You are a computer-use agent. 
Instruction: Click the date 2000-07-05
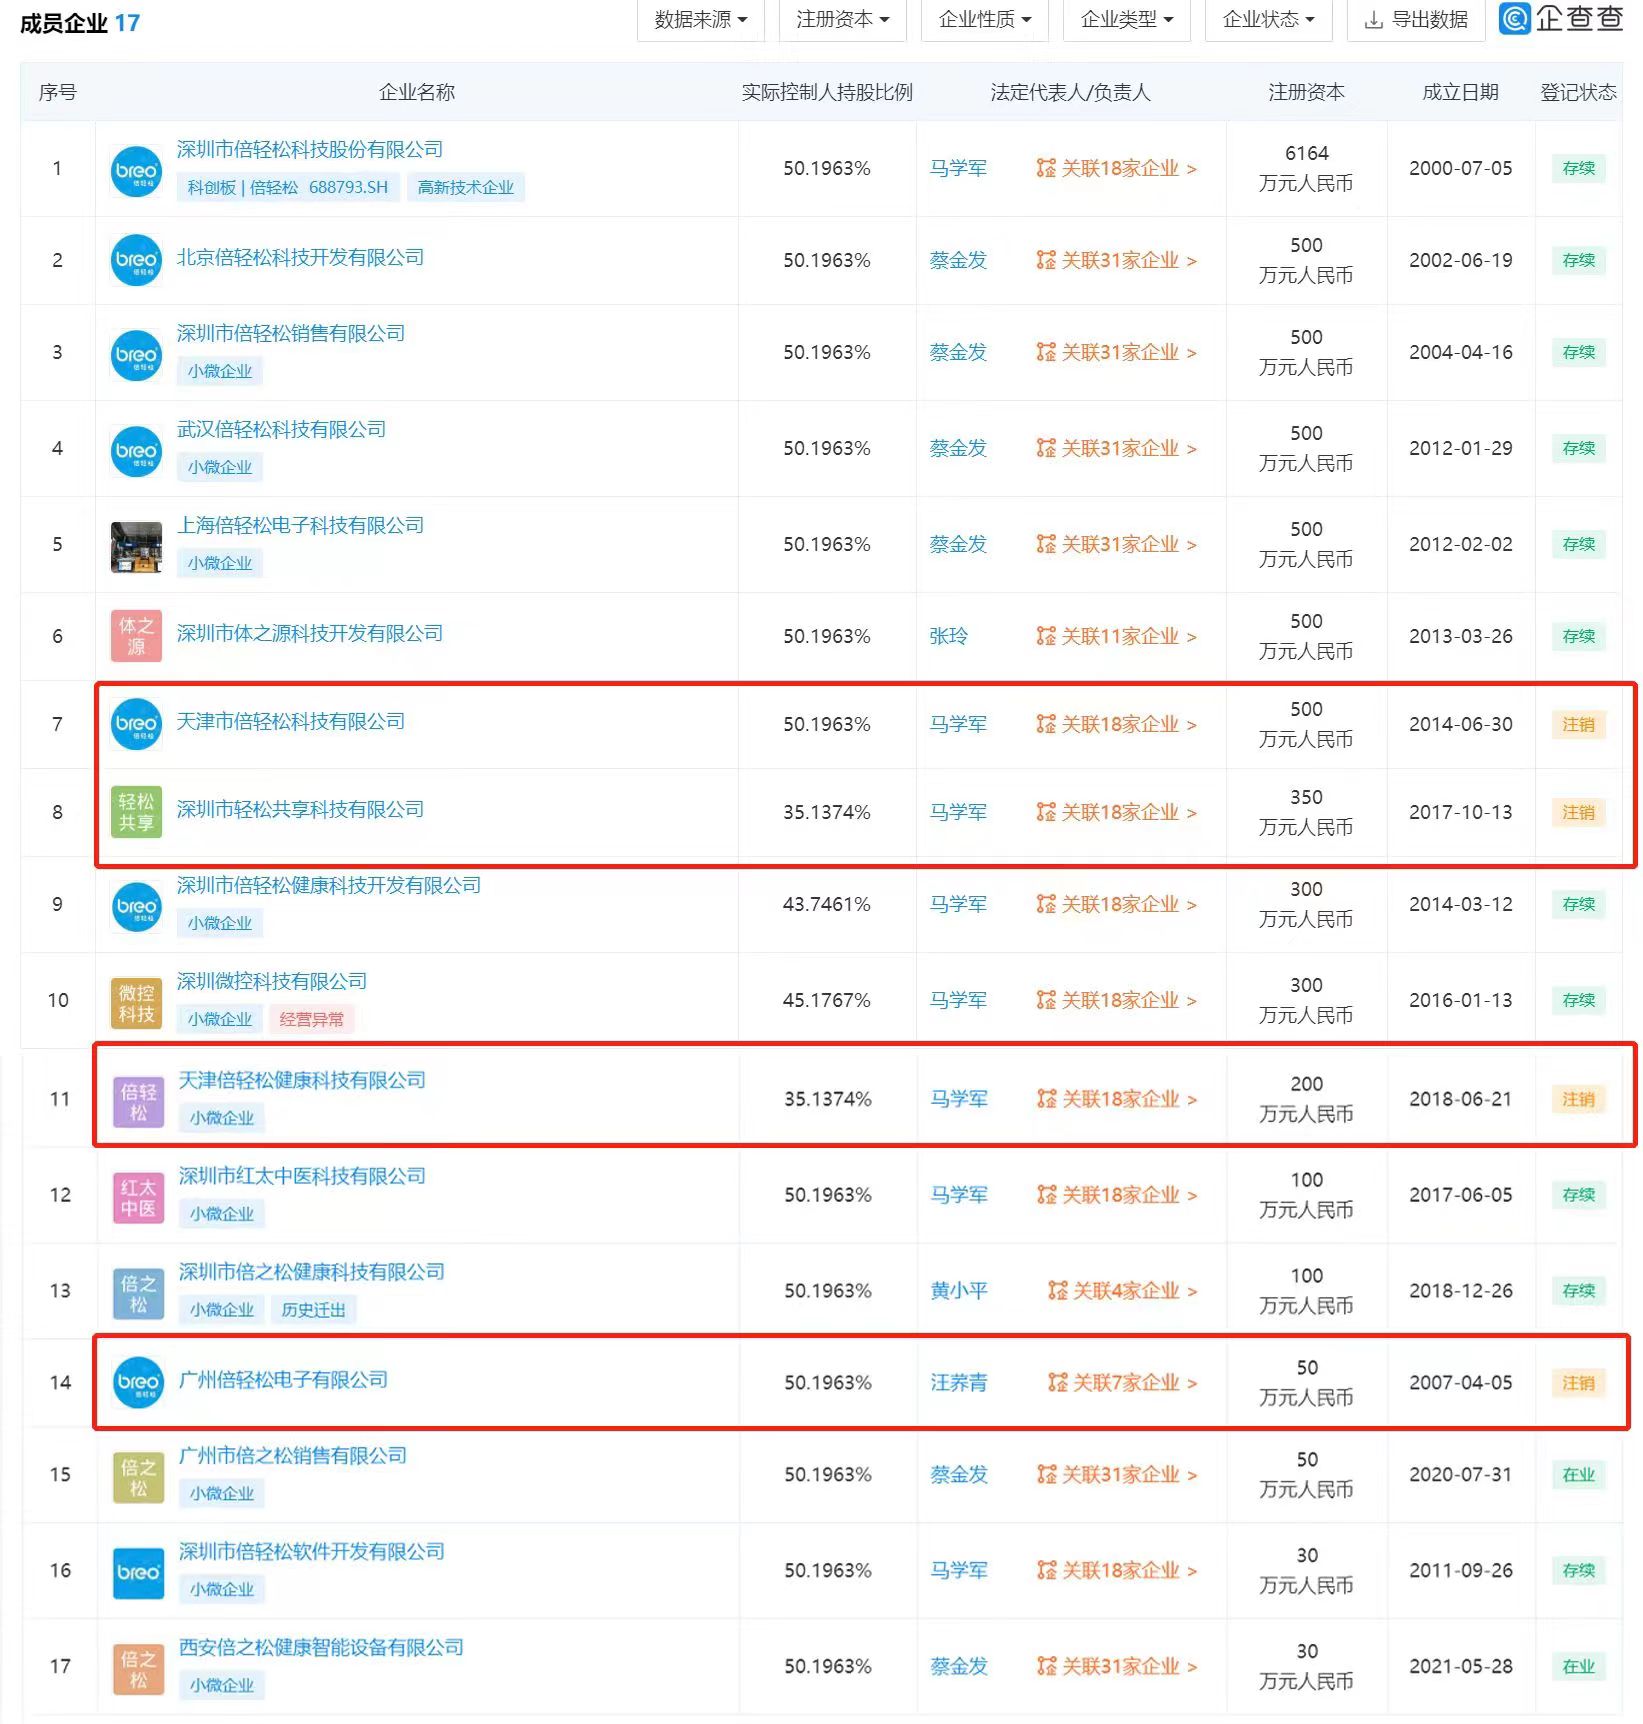coord(1460,168)
